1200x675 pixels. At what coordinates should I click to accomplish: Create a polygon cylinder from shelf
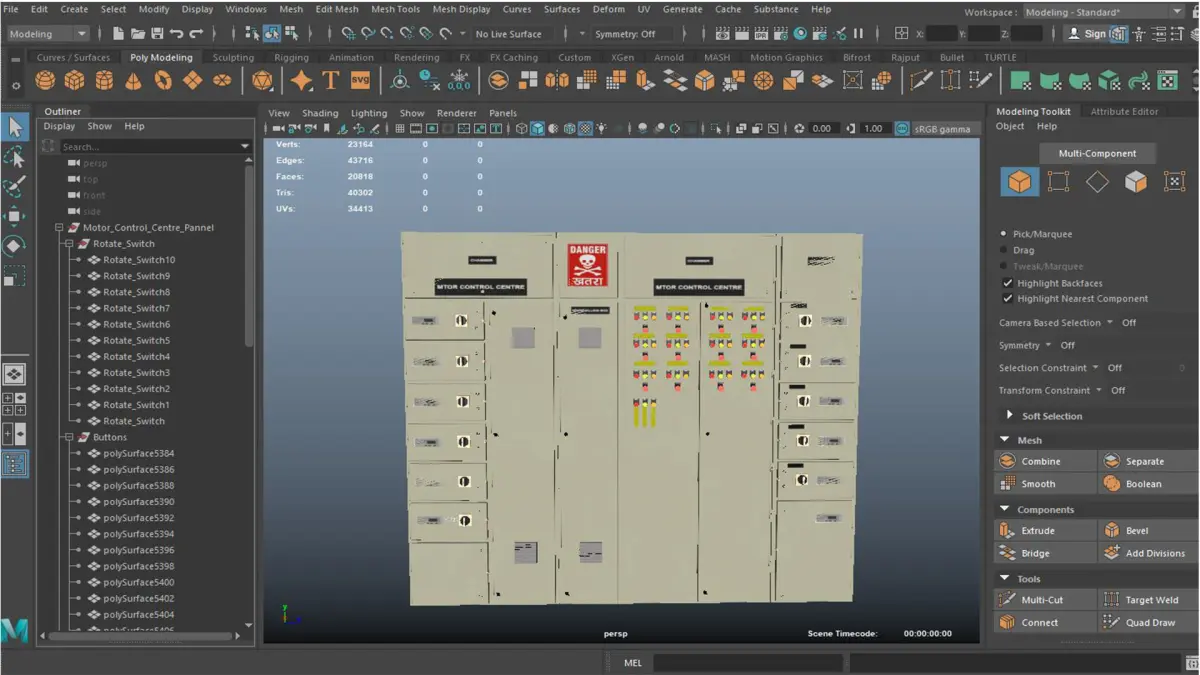104,80
